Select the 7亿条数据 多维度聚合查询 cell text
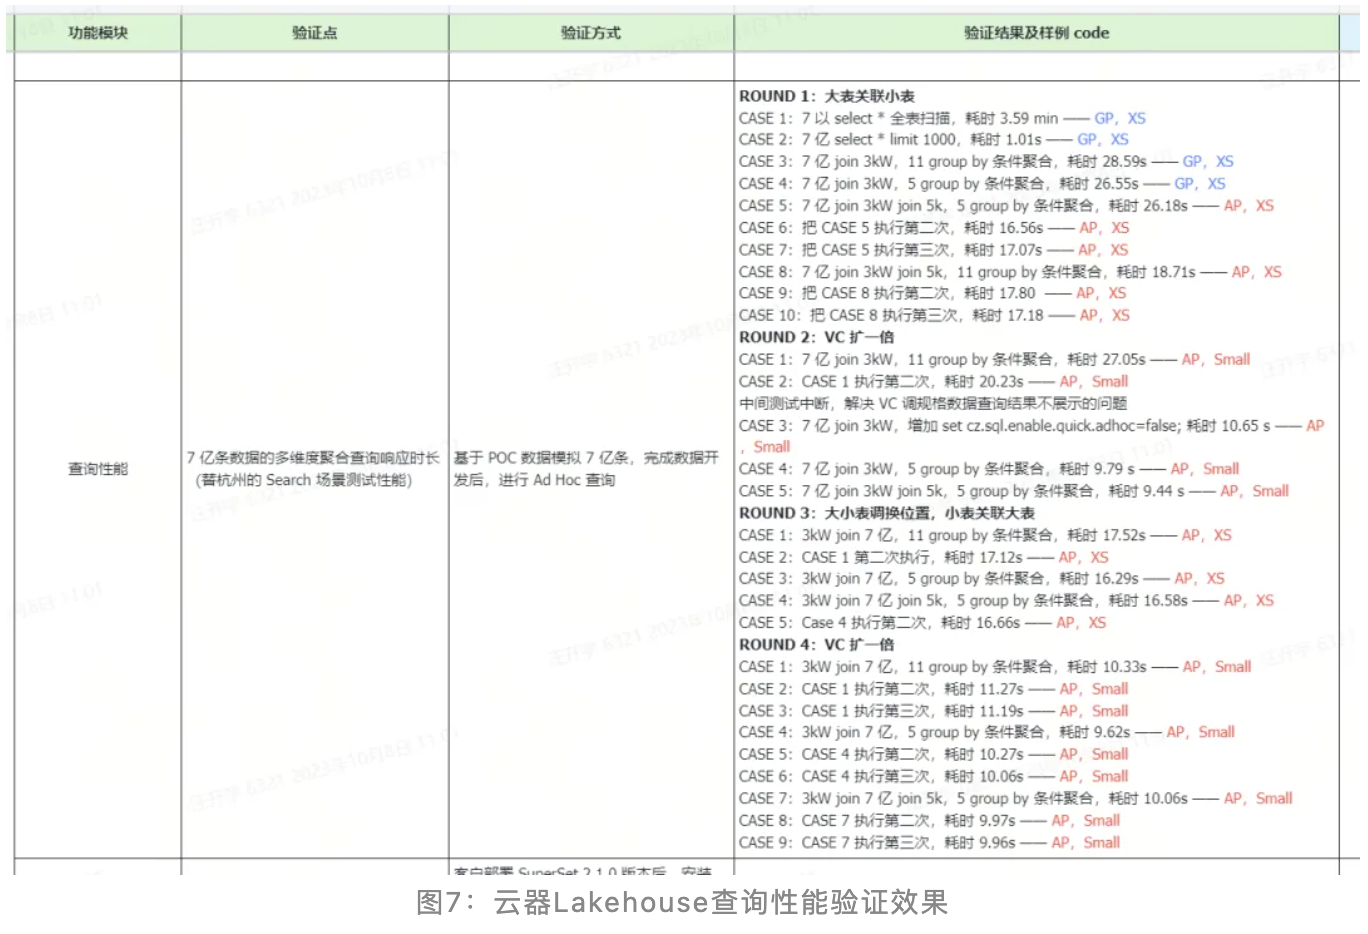The image size is (1368, 934). (313, 469)
